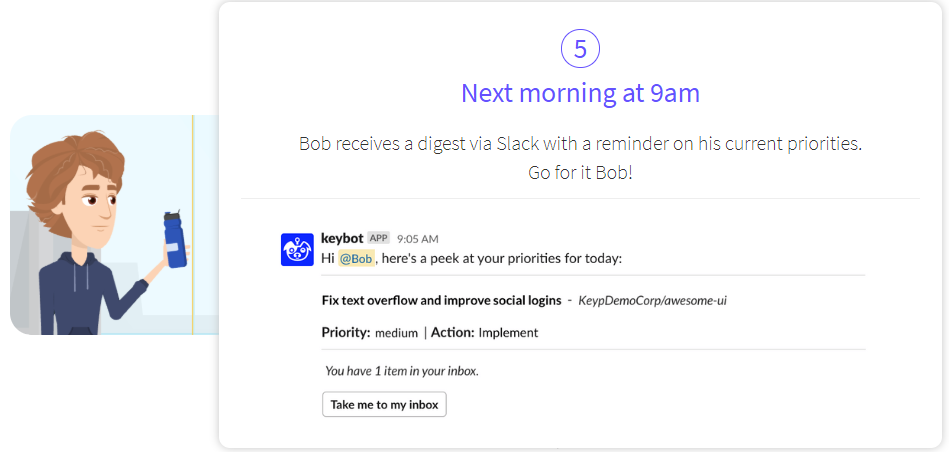Click the blue water bottle in illustration
Image resolution: width=949 pixels, height=452 pixels.
175,239
